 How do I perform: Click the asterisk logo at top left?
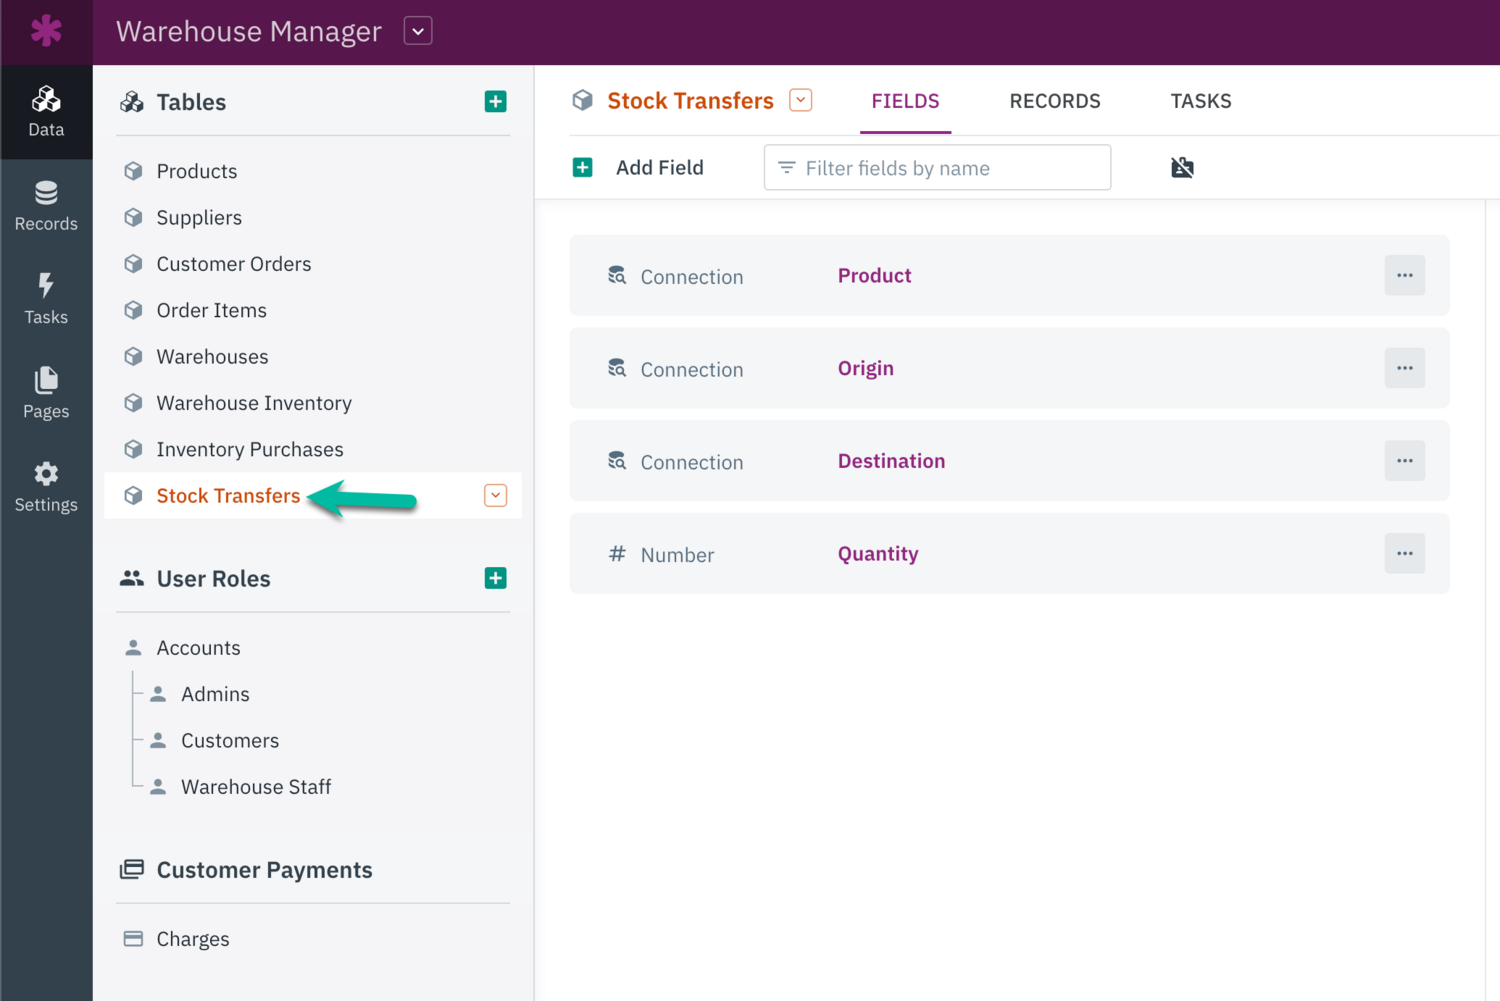tap(46, 32)
